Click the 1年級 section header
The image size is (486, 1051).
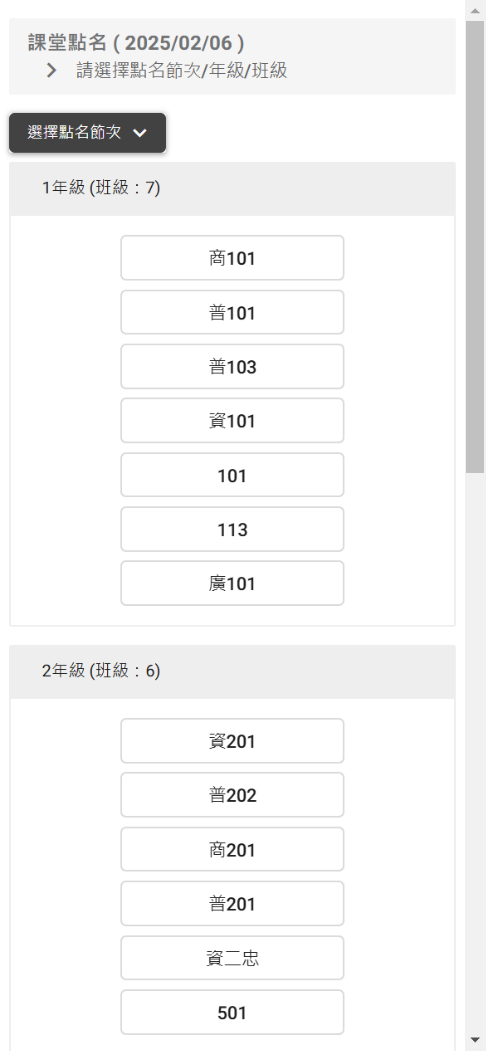232,188
